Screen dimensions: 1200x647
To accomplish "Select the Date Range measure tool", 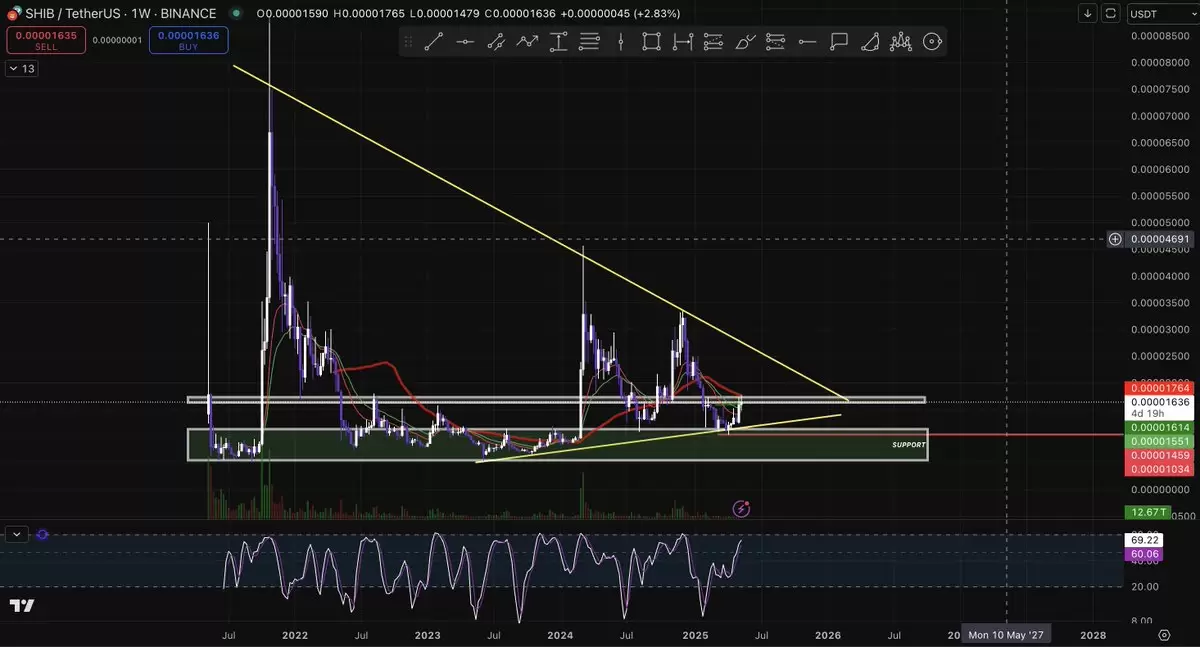I will pyautogui.click(x=683, y=42).
